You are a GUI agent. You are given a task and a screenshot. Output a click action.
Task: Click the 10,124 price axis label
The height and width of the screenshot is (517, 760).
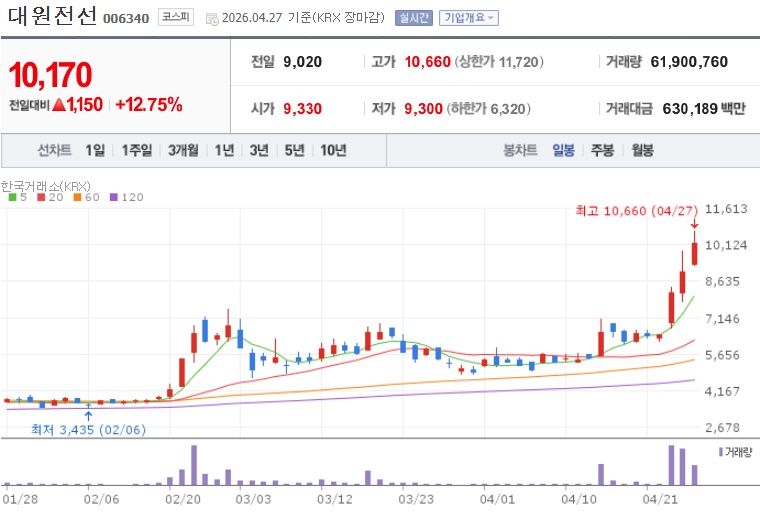coord(726,245)
